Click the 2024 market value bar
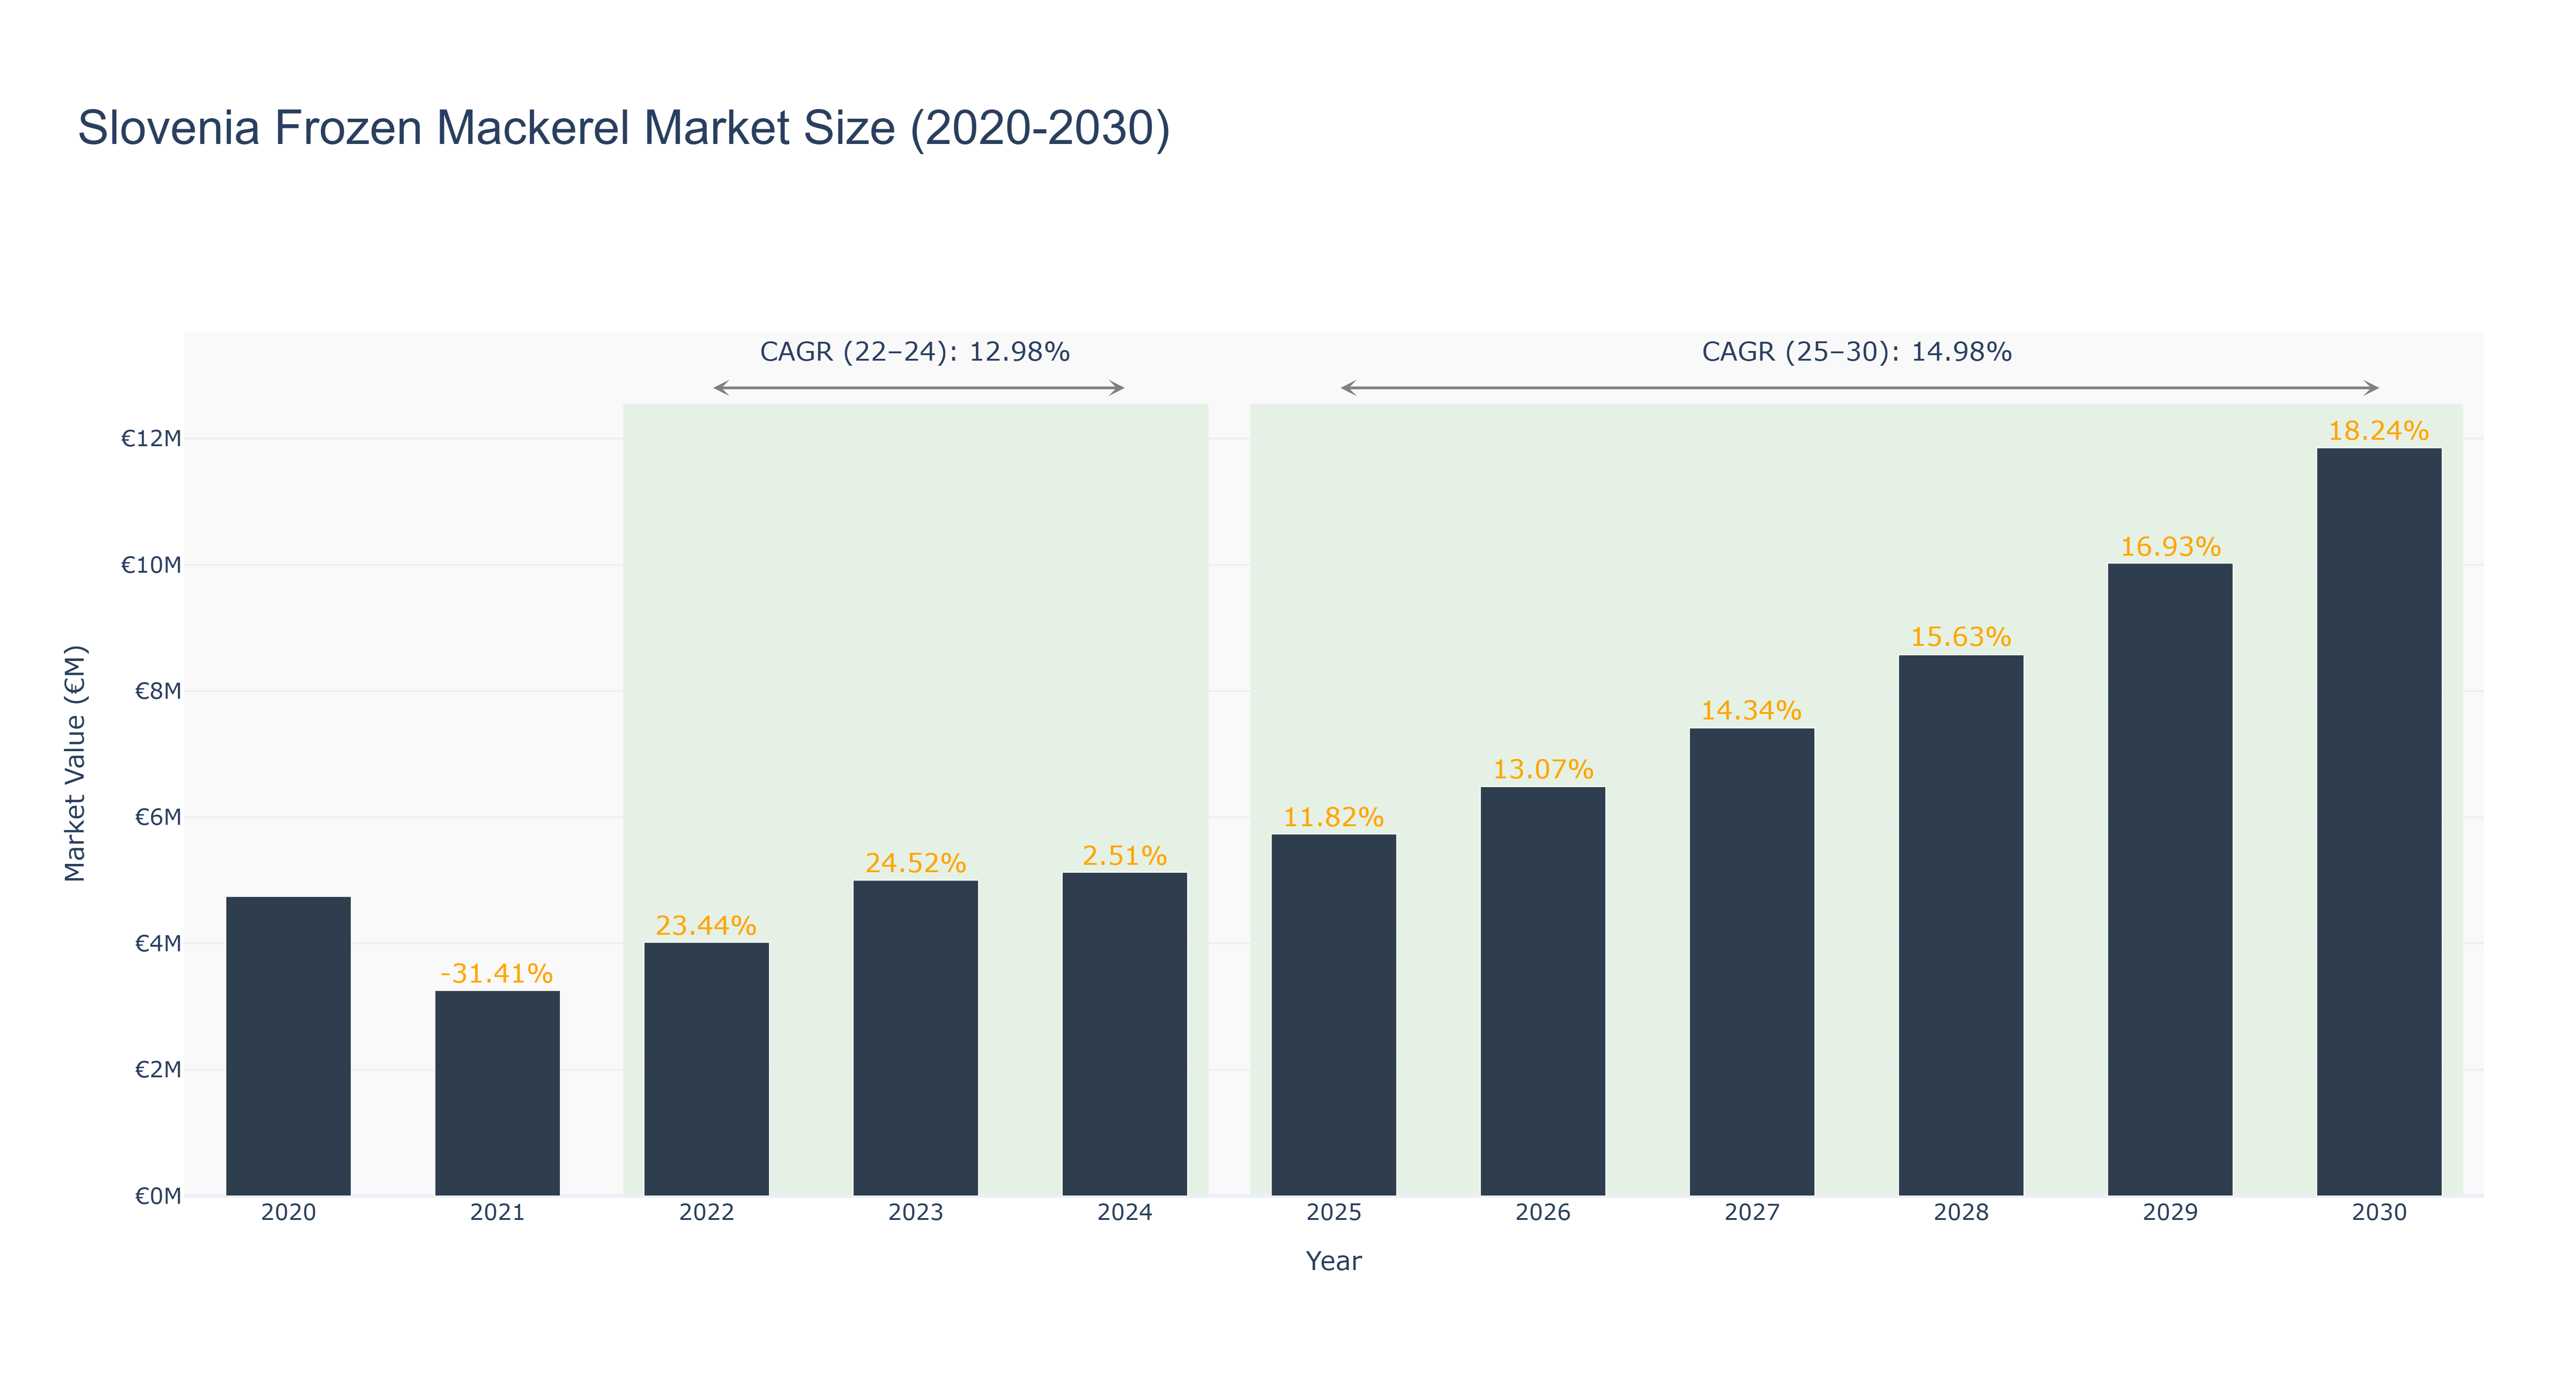 tap(1125, 1034)
